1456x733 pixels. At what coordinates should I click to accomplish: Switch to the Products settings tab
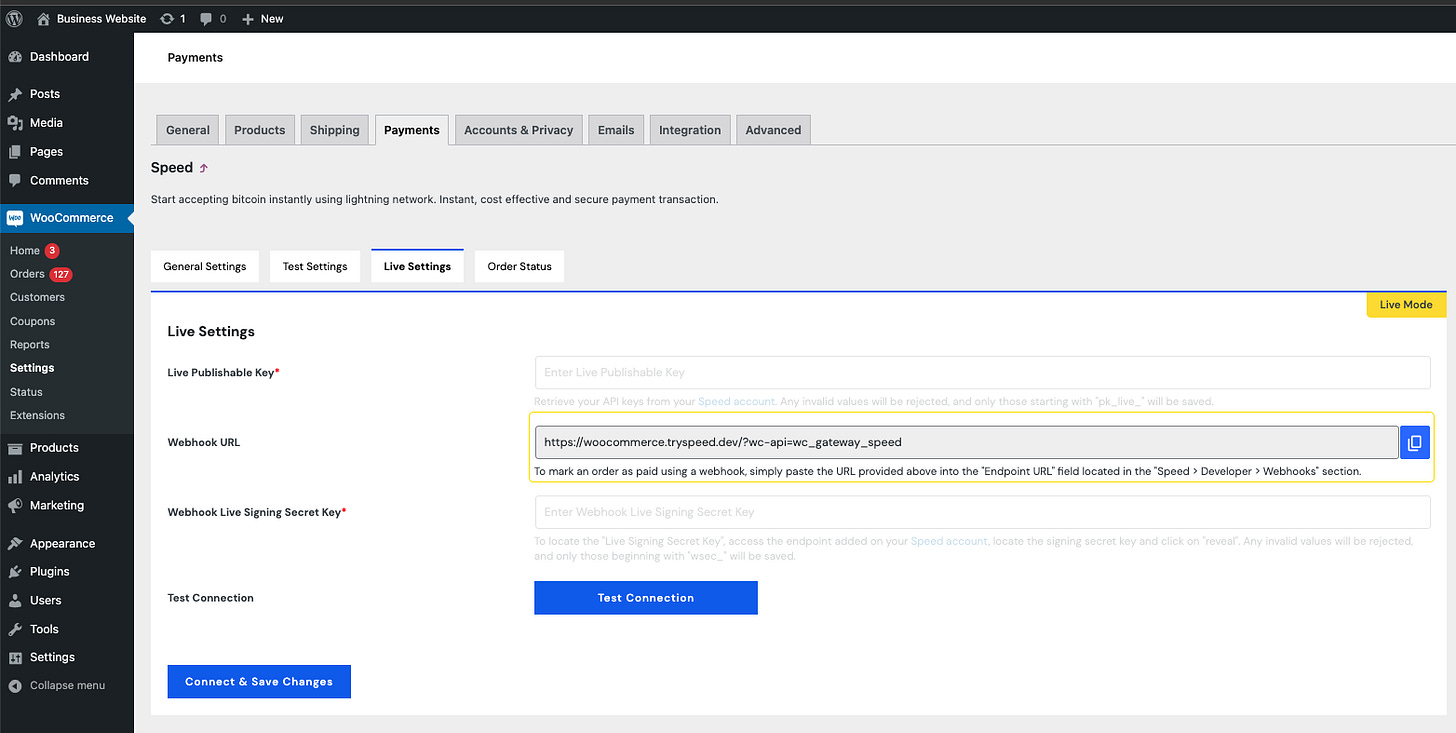click(x=260, y=130)
